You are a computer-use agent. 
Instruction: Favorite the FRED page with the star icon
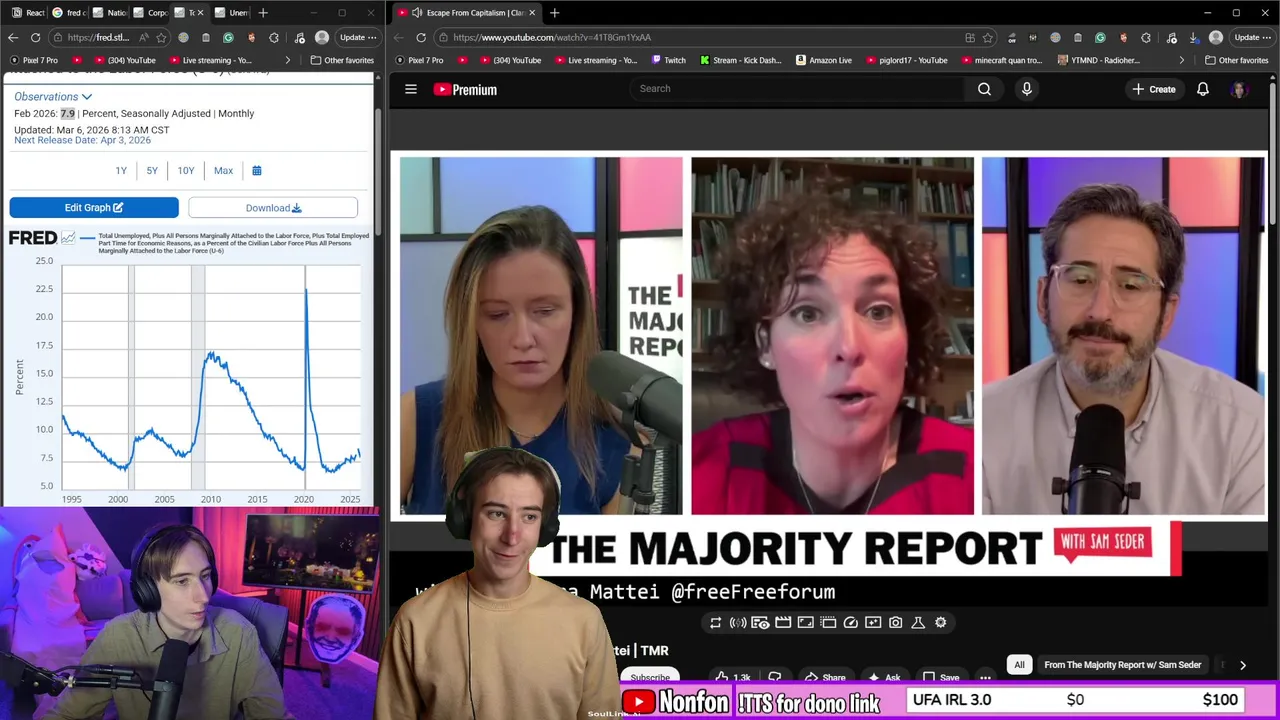click(161, 38)
